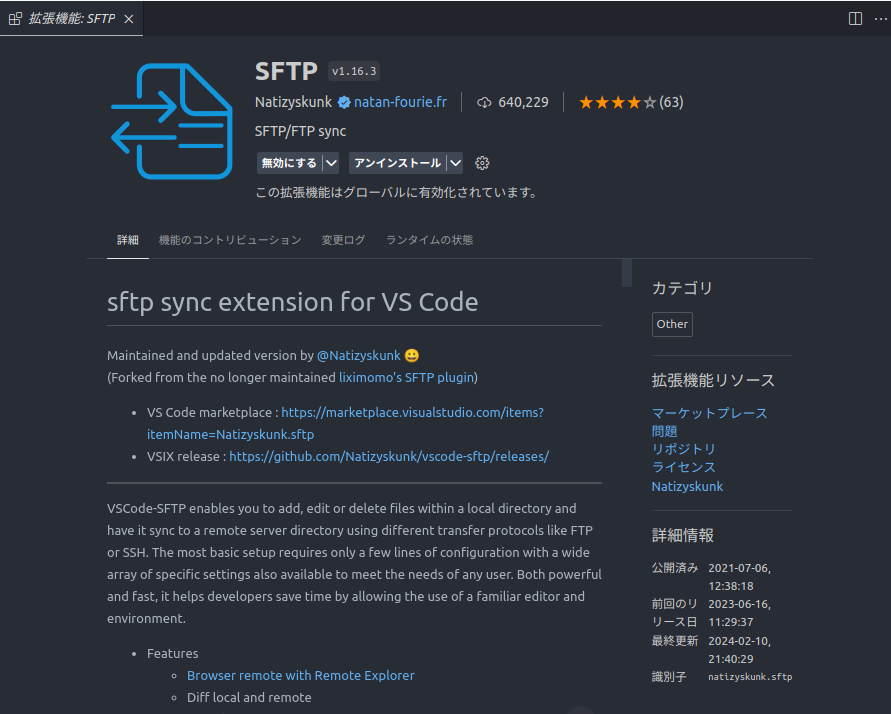Image resolution: width=891 pixels, height=714 pixels.
Task: Click the 公開済み date 2021-07-06
Action: (739, 577)
